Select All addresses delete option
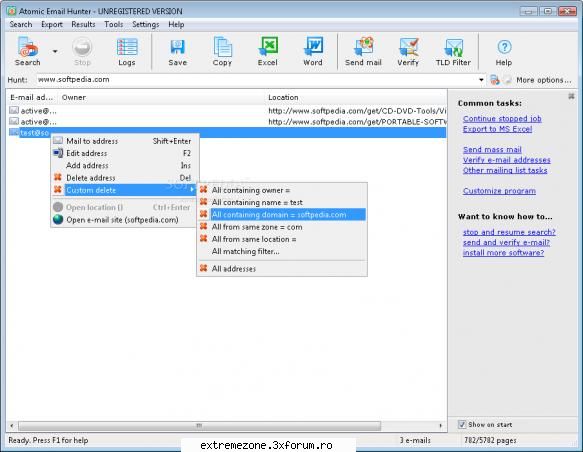Viewport: 583px width, 452px height. 282,268
